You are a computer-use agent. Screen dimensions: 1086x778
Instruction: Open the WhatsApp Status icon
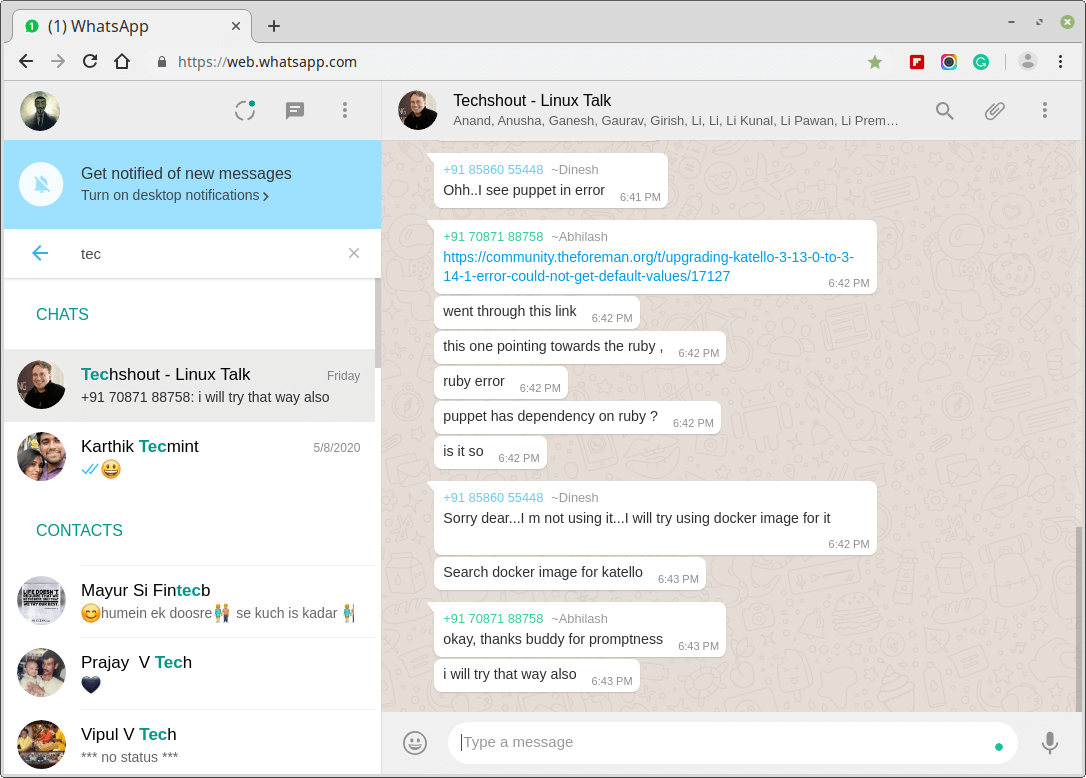(x=245, y=110)
